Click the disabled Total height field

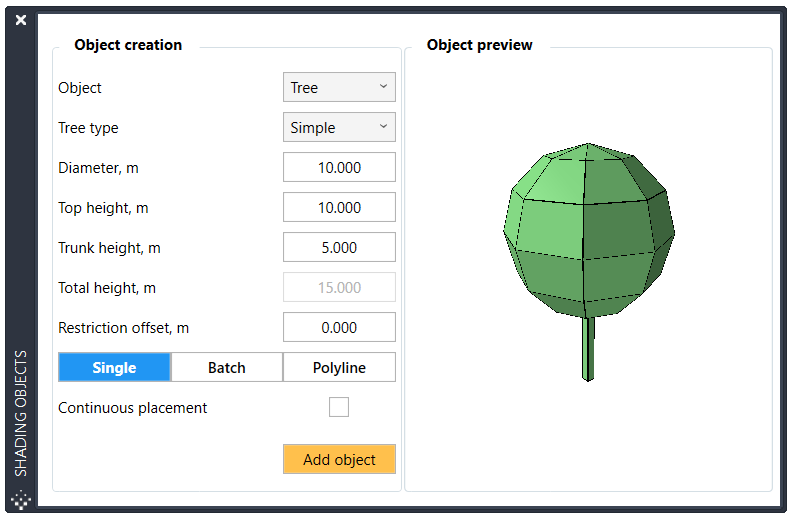coord(339,288)
